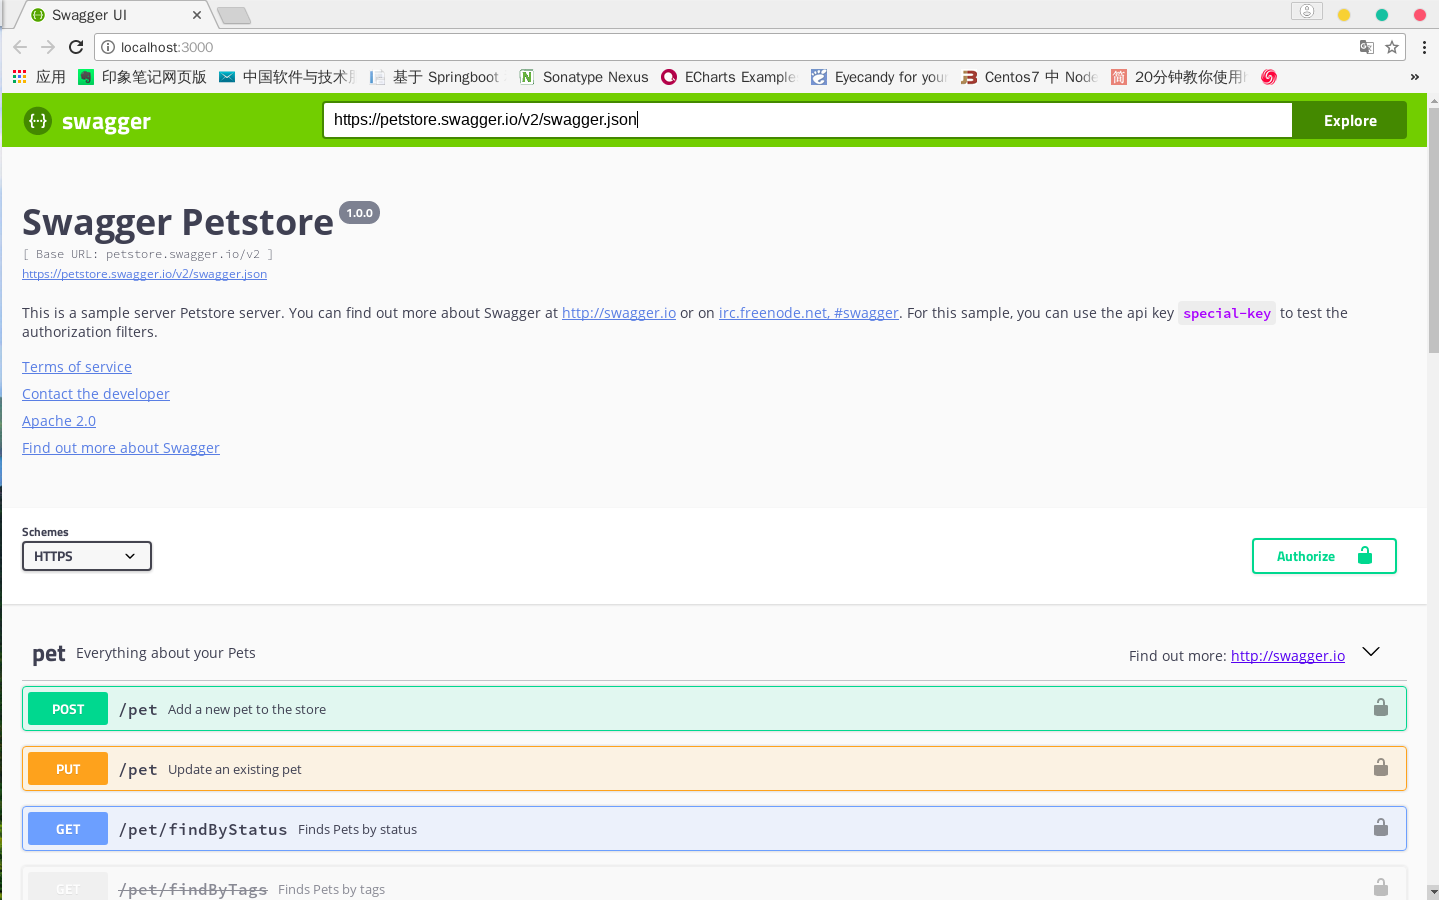Open pet section http://swagger.io link
1439x900 pixels.
[1288, 656]
